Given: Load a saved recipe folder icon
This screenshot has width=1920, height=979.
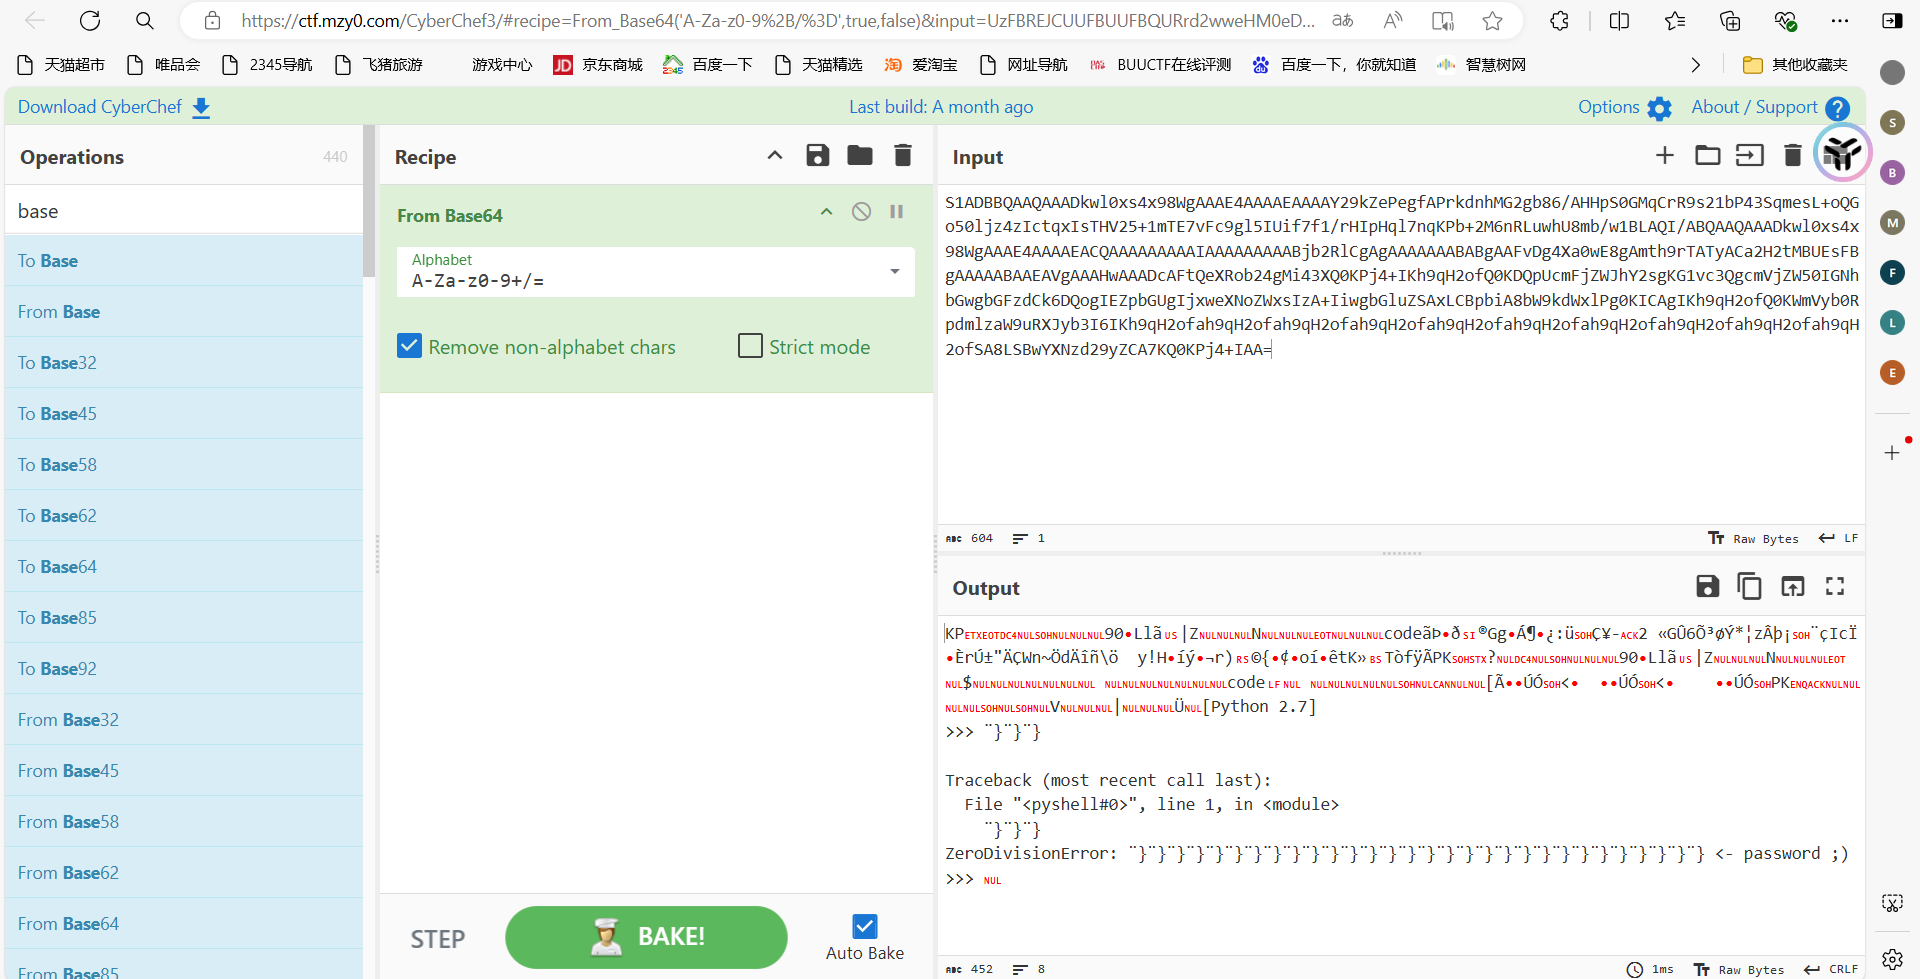Looking at the screenshot, I should coord(860,155).
